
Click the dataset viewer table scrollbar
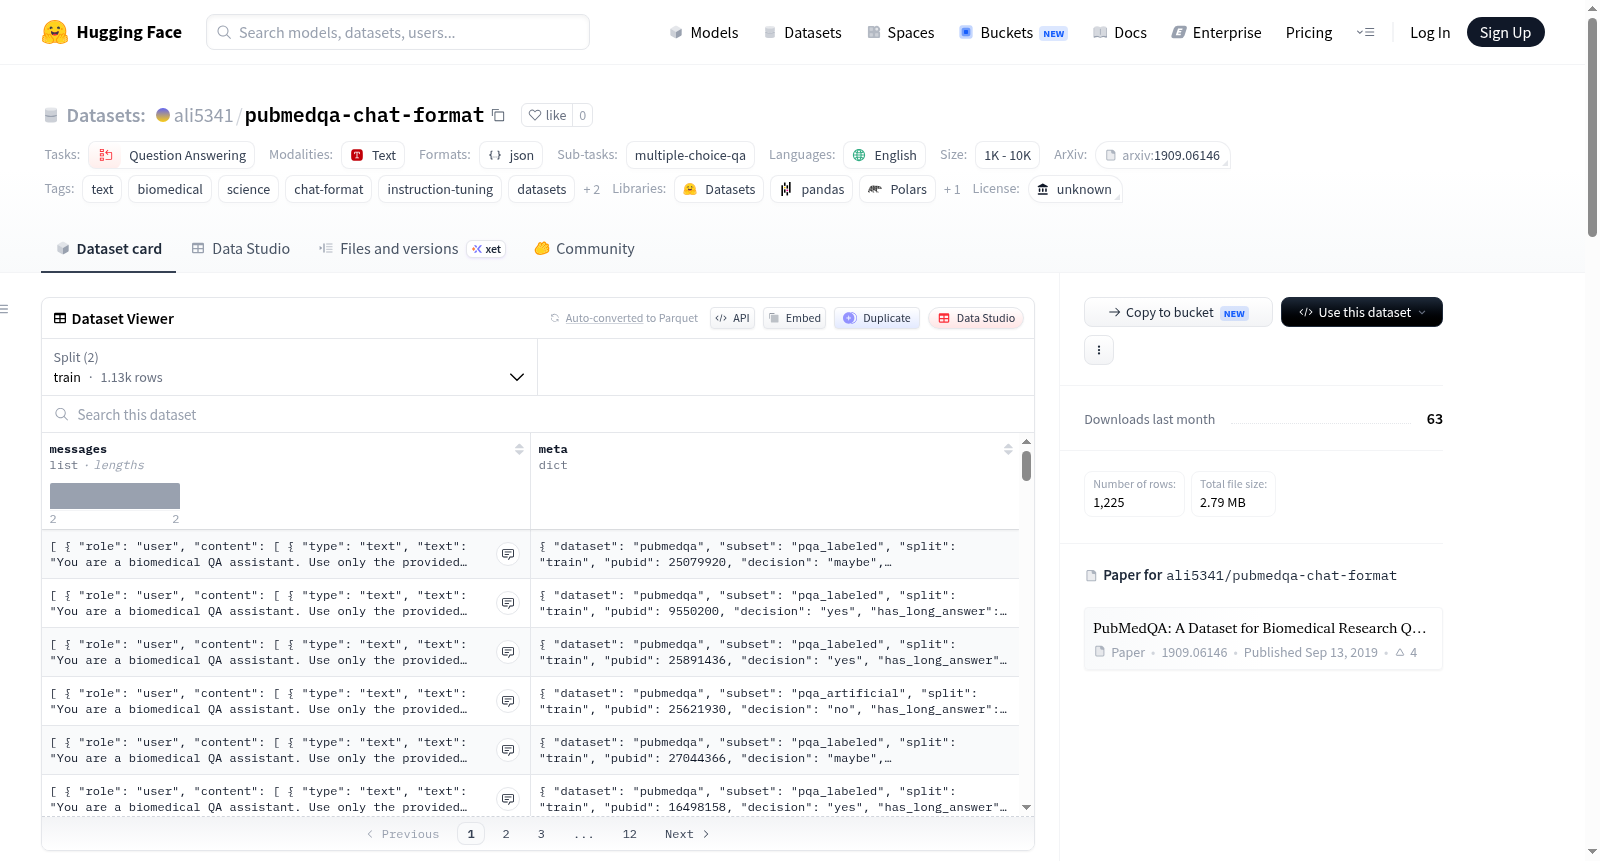click(x=1026, y=466)
